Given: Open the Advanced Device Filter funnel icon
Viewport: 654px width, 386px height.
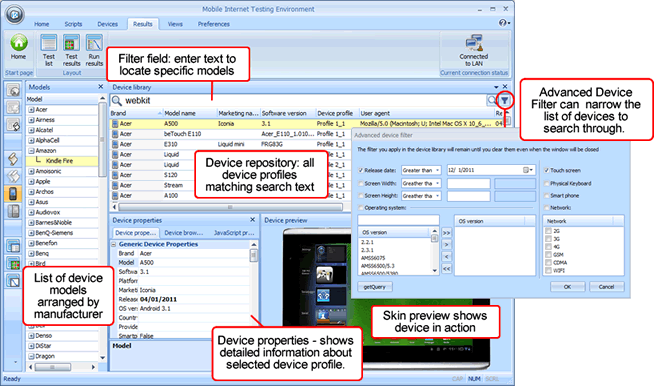Looking at the screenshot, I should coord(505,100).
